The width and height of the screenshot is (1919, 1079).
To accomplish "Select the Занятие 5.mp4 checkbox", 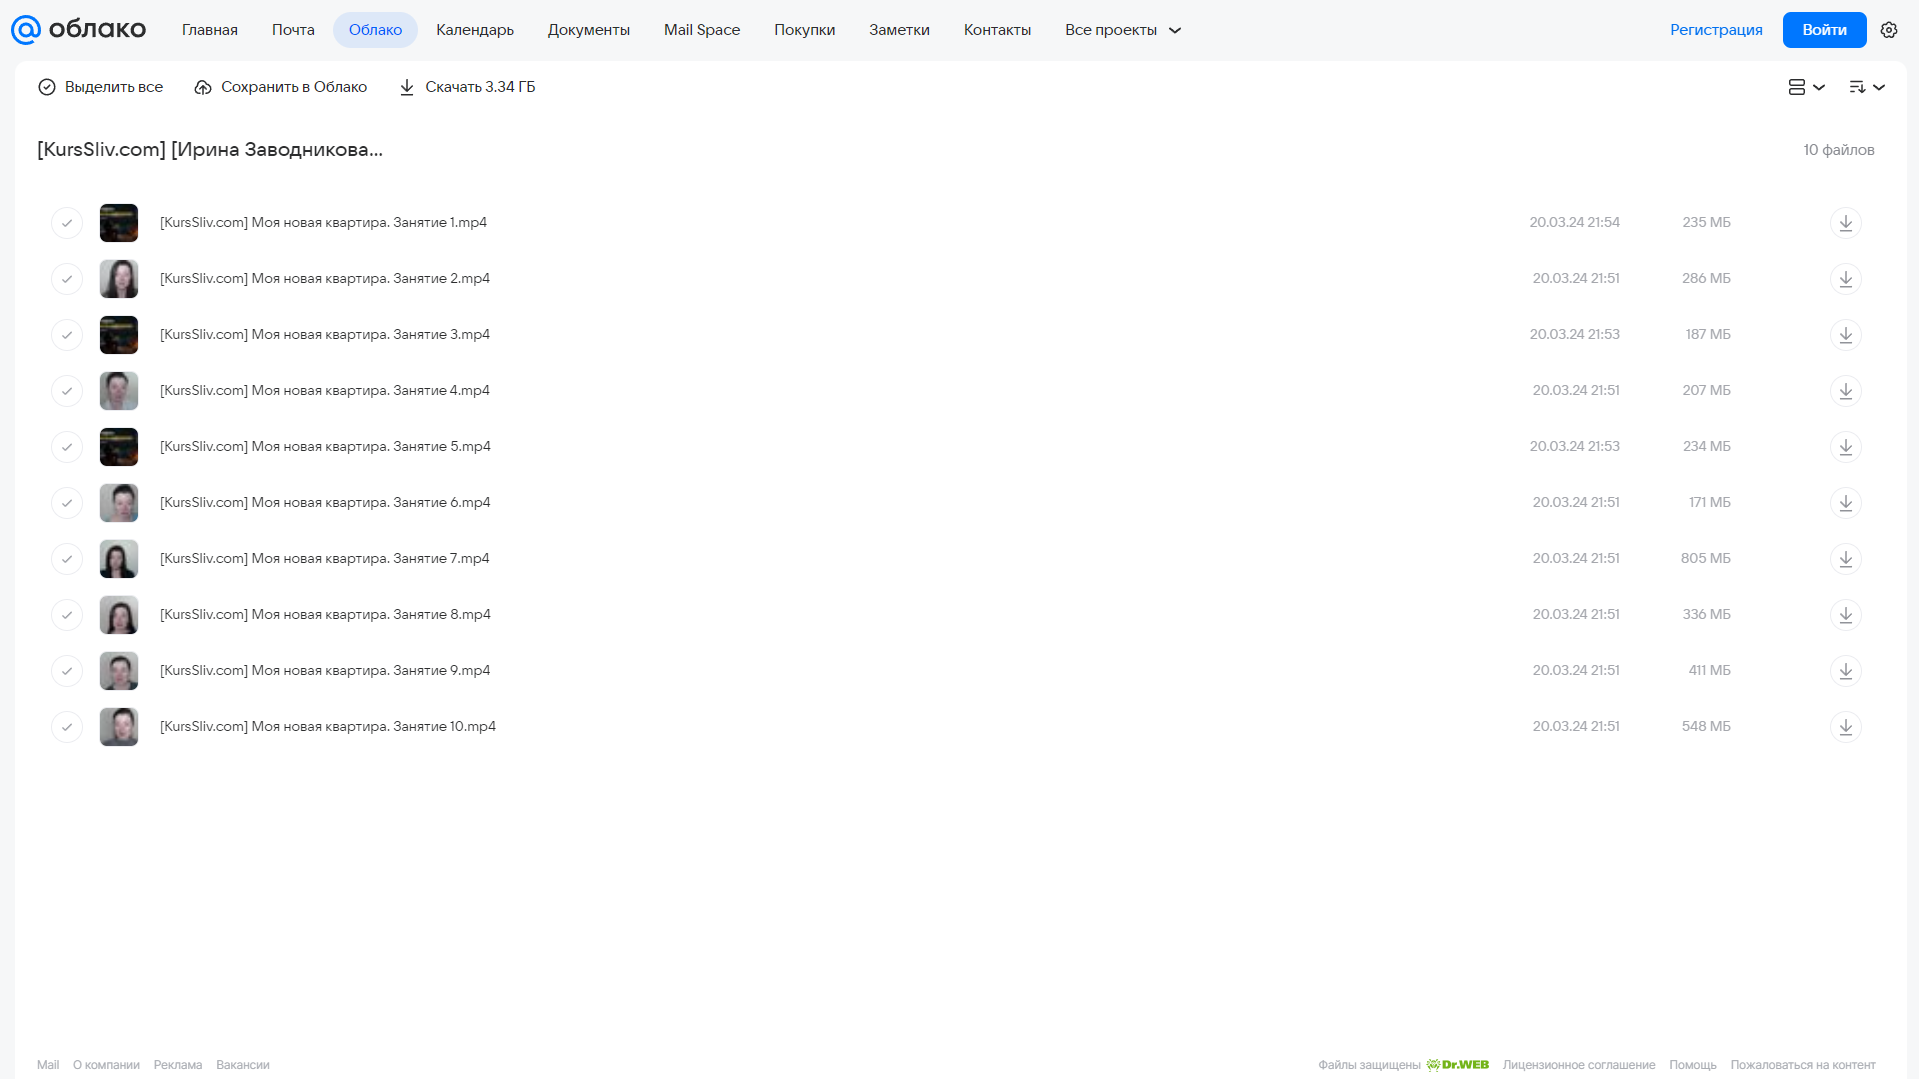I will [x=67, y=447].
